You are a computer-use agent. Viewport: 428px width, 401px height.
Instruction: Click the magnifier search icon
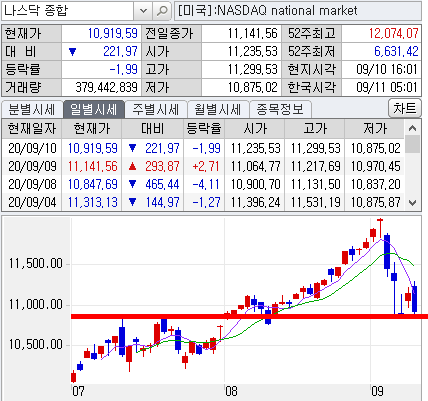[162, 11]
